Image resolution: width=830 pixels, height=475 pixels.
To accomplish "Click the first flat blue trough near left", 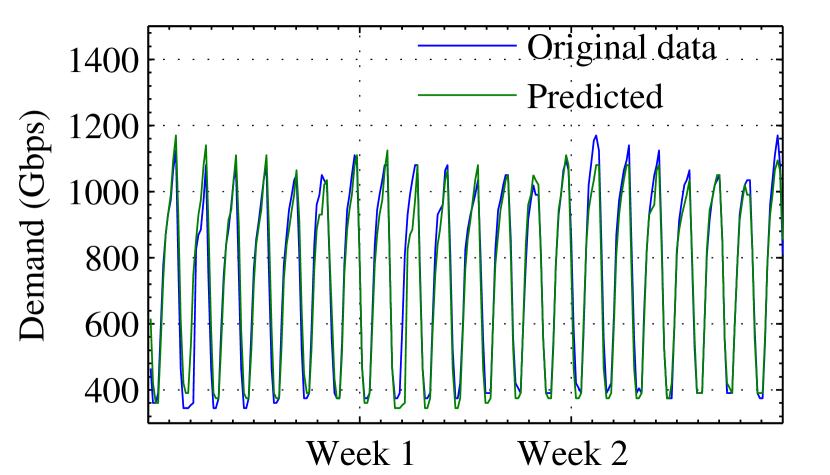I will (187, 407).
